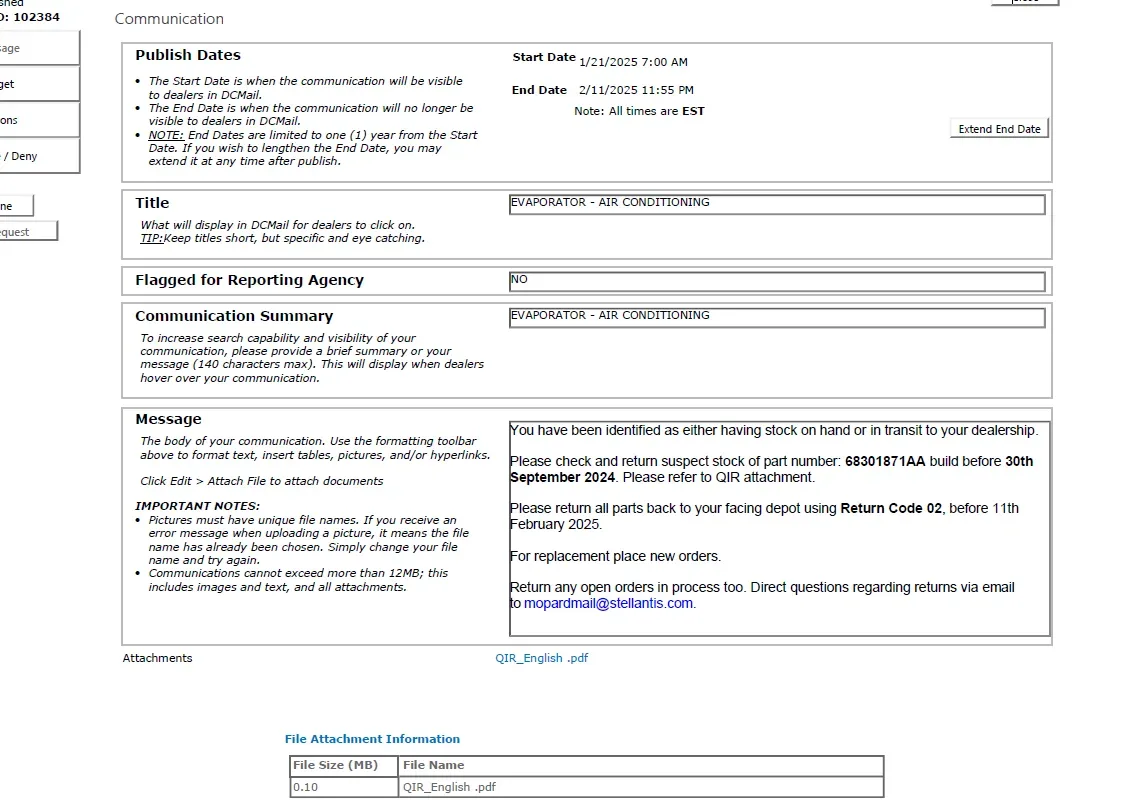Open the QIR_English .pdf attachment link
Screen dimensions: 1123x800
(541, 658)
